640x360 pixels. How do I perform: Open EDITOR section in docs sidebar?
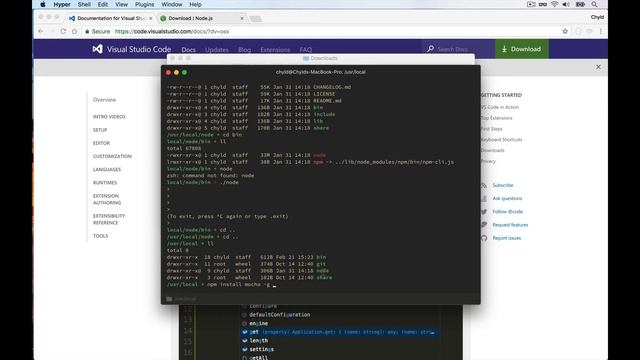click(101, 143)
